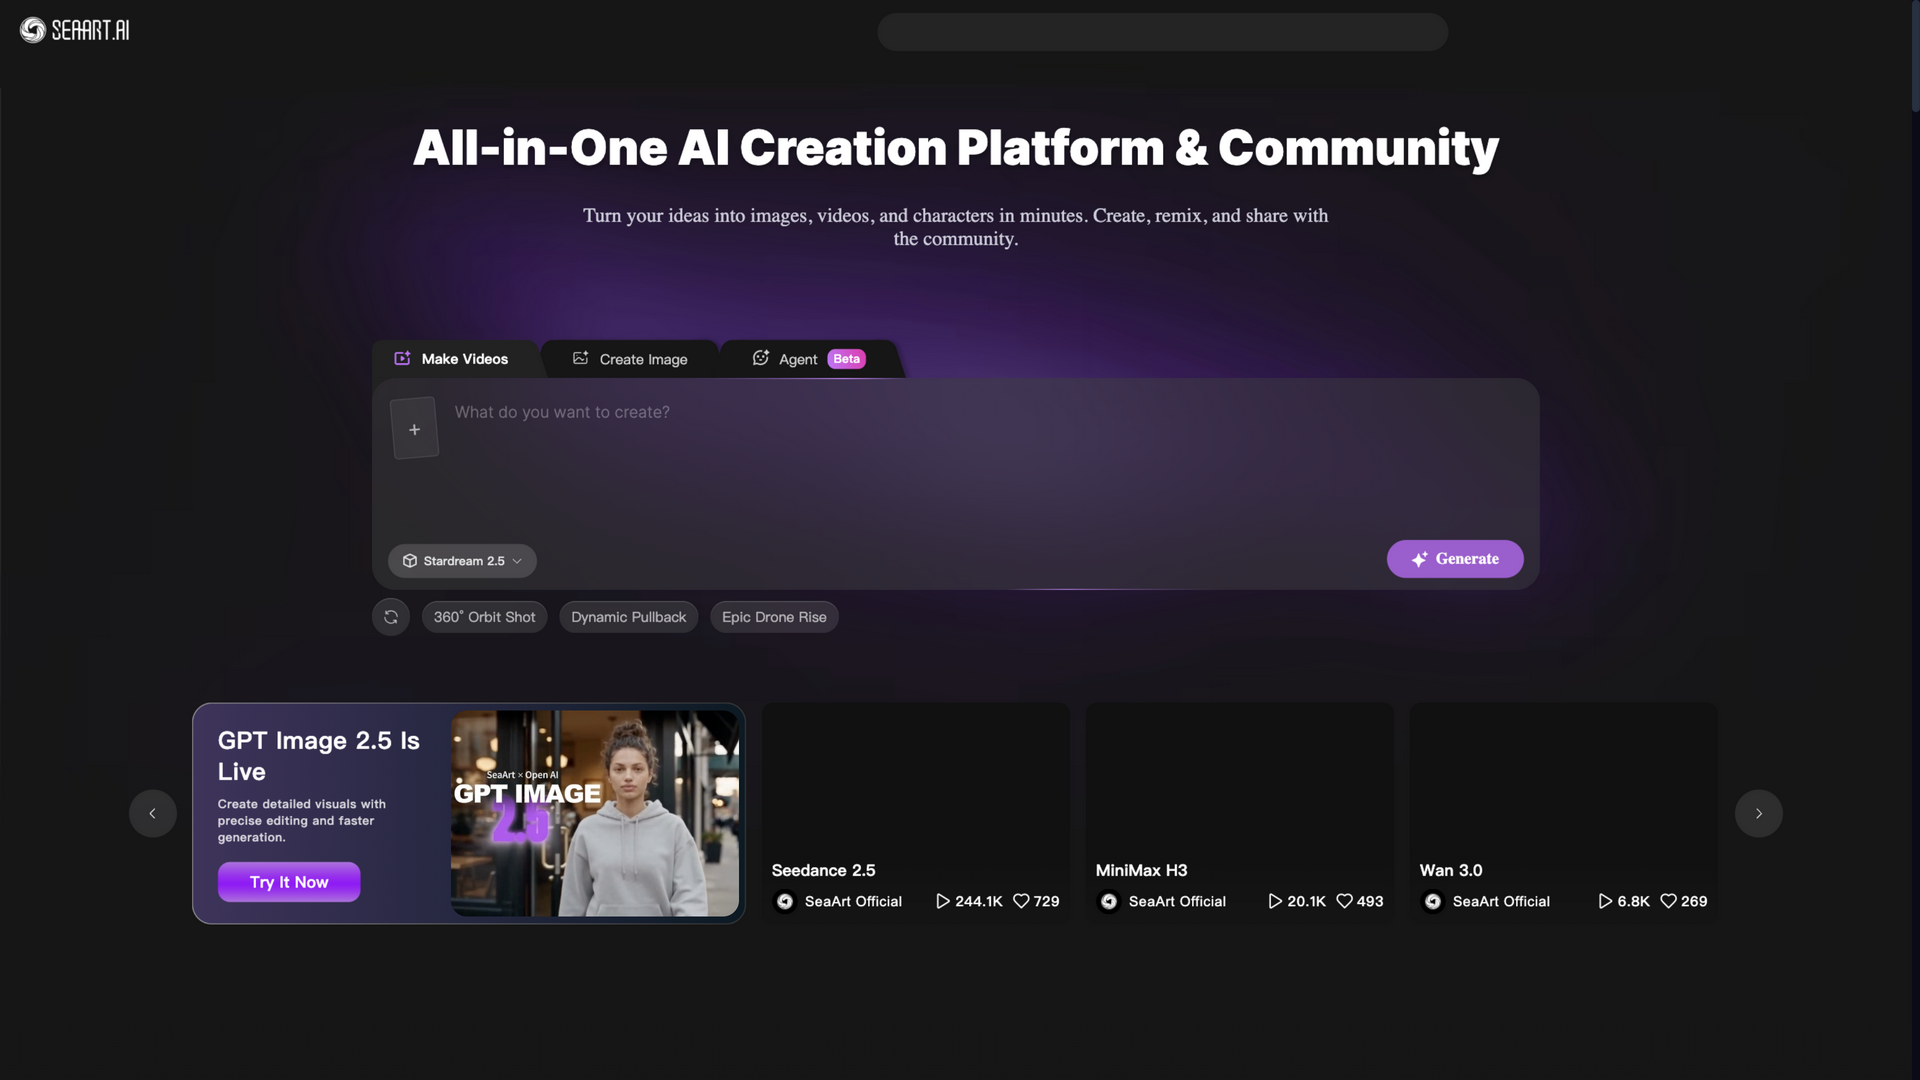Click the Generate button
This screenshot has height=1080, width=1920.
point(1455,559)
